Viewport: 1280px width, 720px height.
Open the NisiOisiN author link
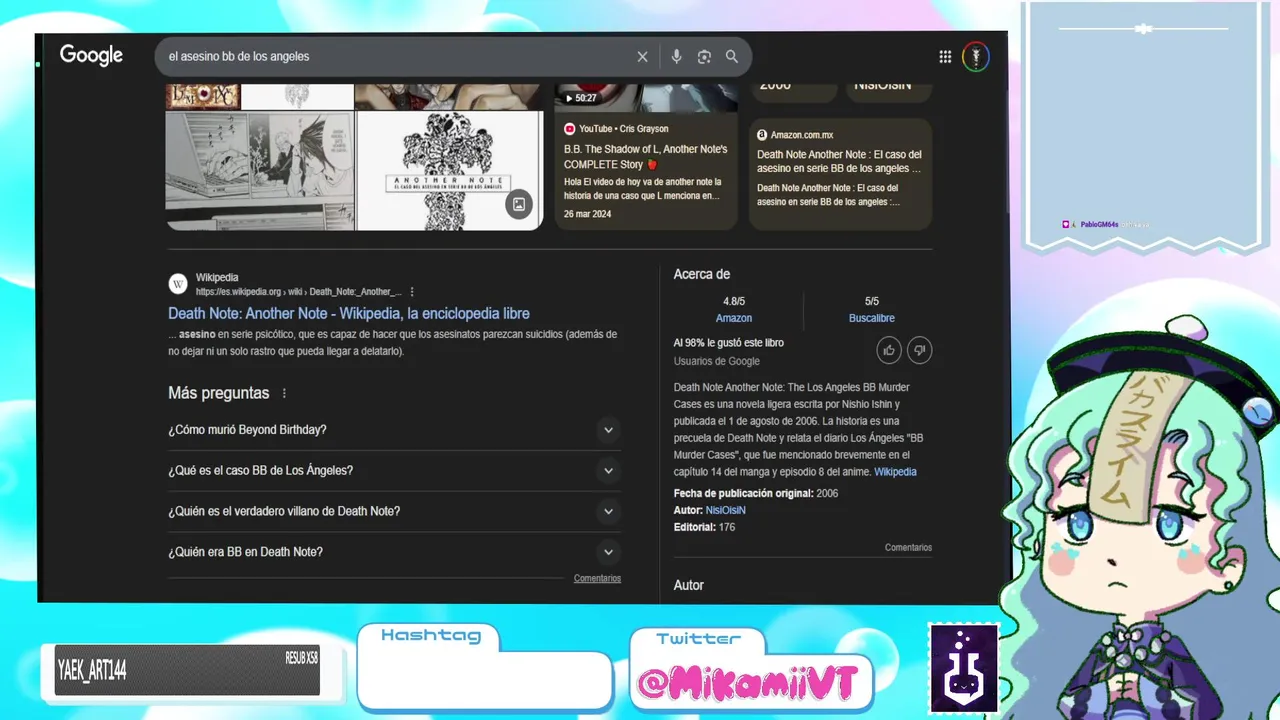pyautogui.click(x=725, y=510)
